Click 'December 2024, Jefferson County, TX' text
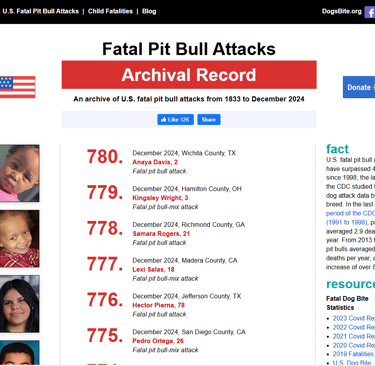Screen dimensions: 375x366 pyautogui.click(x=187, y=296)
